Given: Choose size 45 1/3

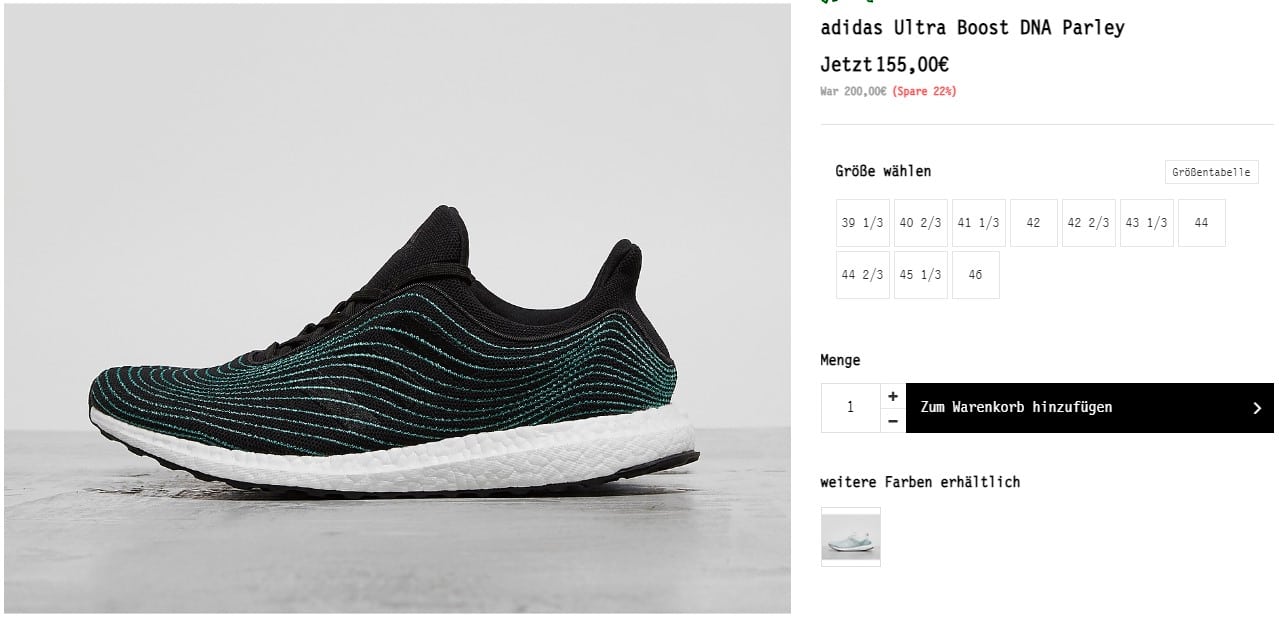Looking at the screenshot, I should [920, 275].
